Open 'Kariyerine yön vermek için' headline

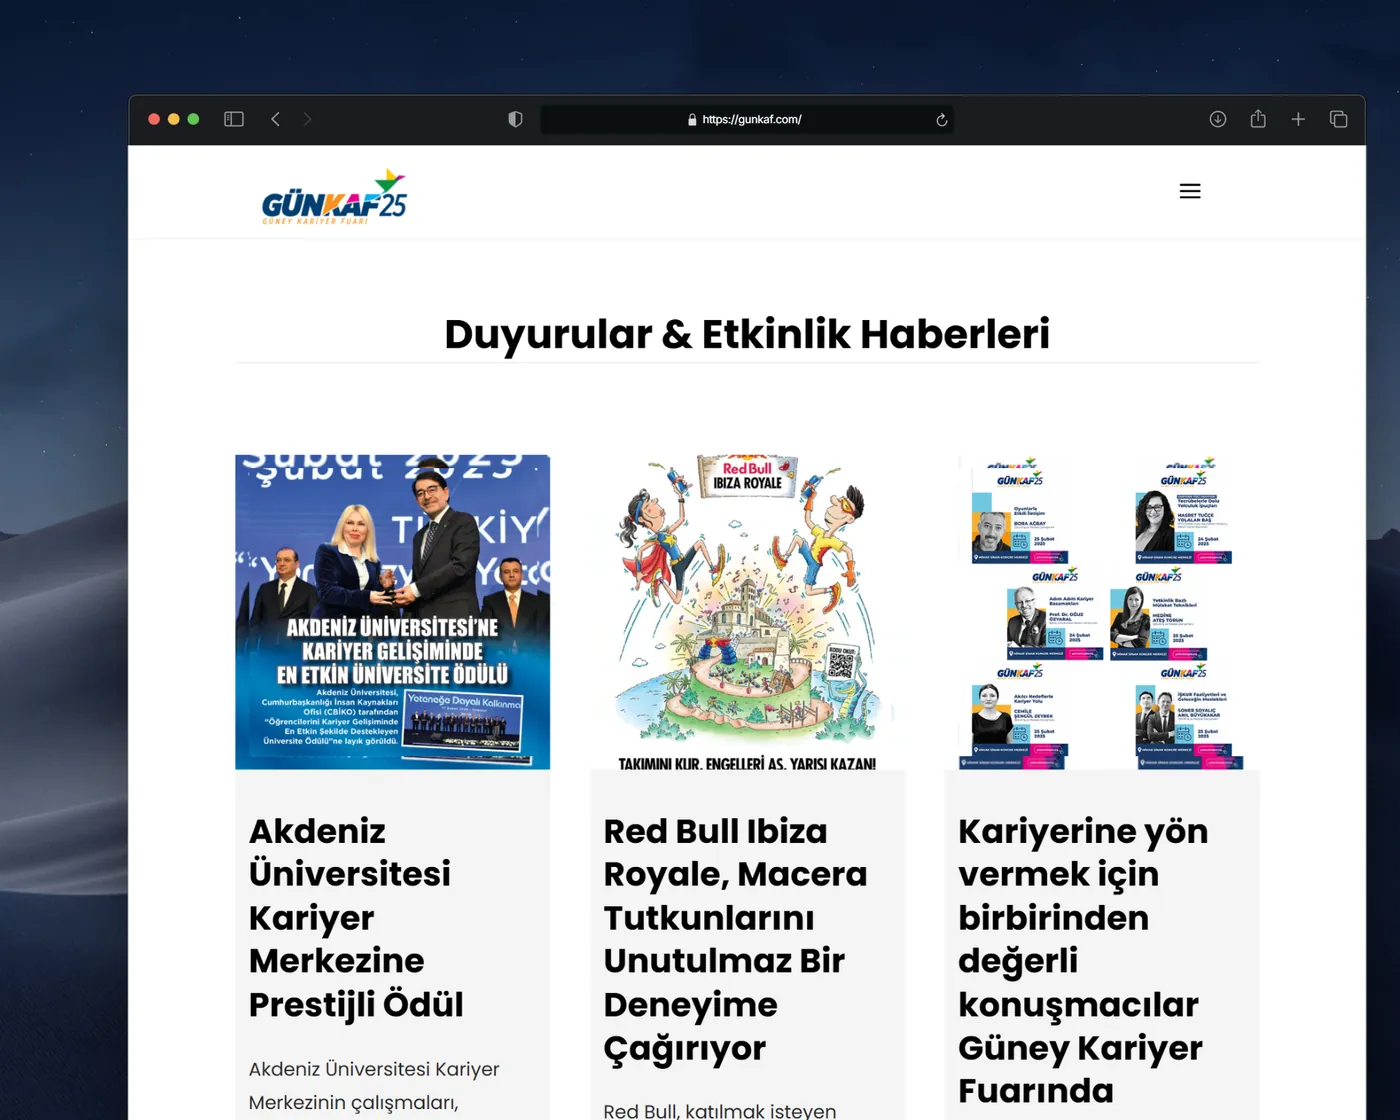(1083, 961)
